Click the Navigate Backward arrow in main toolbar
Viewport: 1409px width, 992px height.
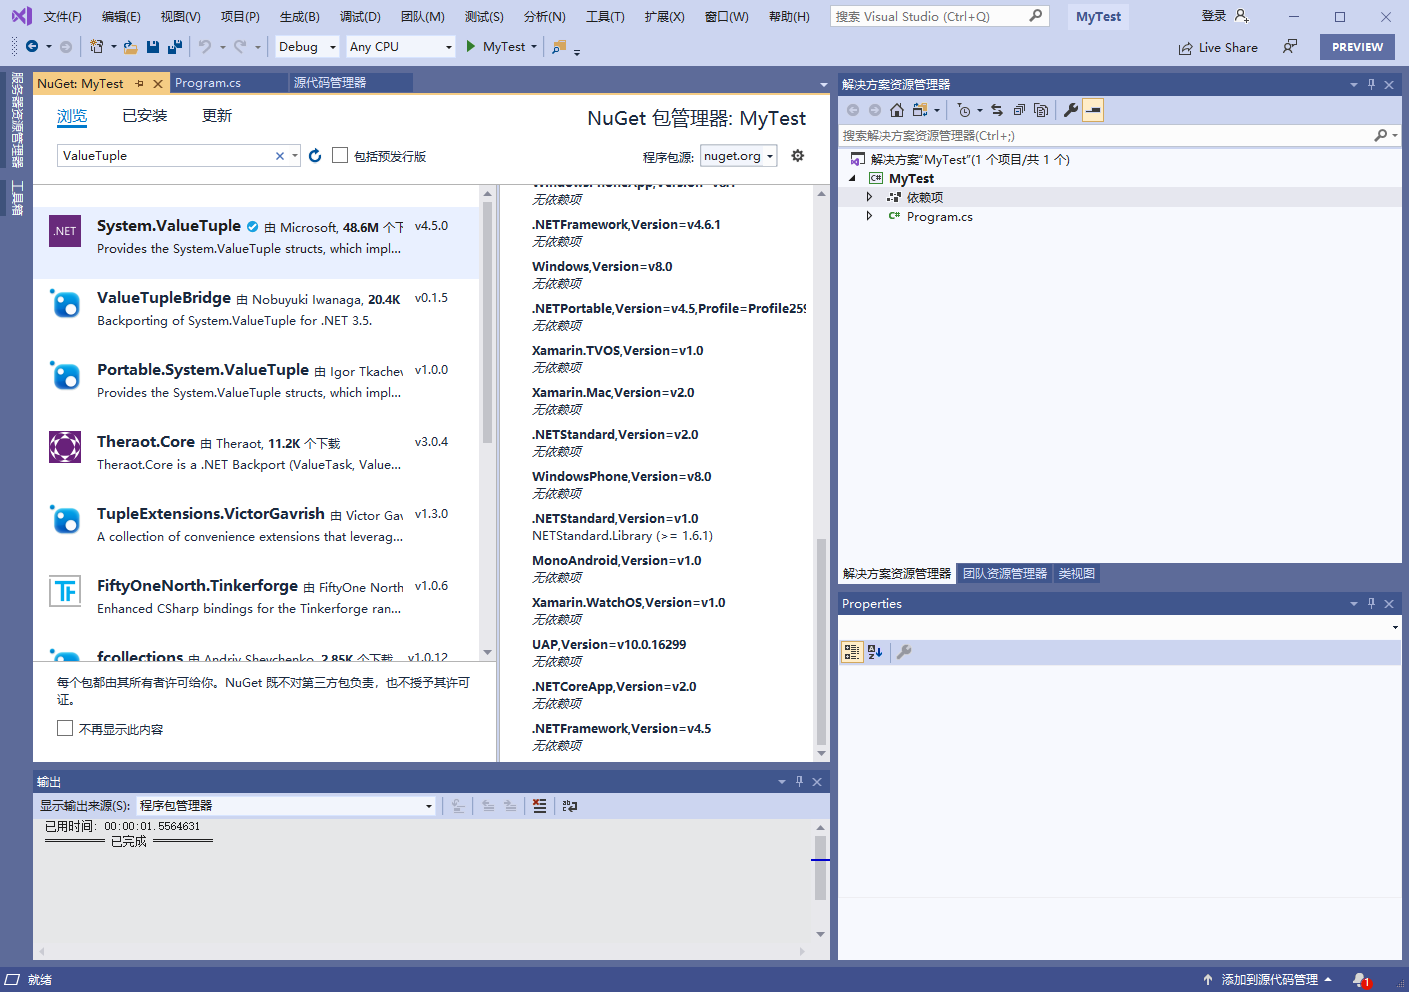pyautogui.click(x=32, y=47)
